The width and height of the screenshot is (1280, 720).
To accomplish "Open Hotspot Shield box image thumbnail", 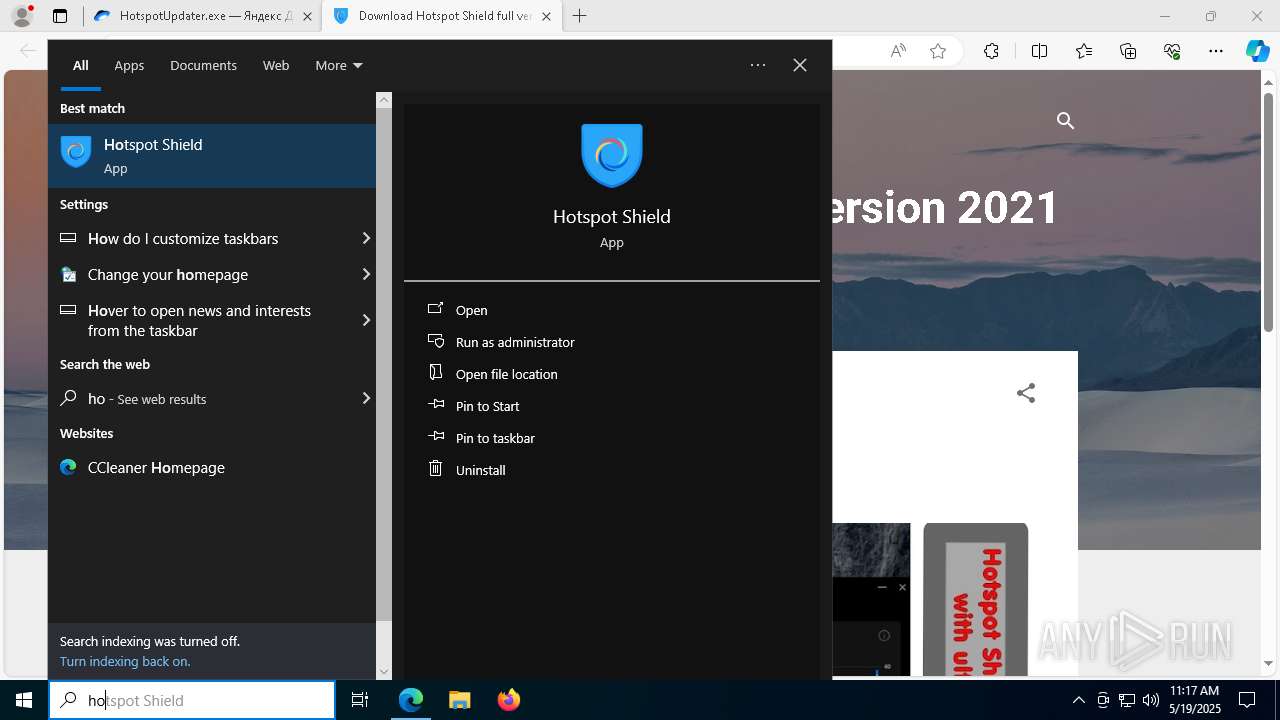I will click(975, 598).
